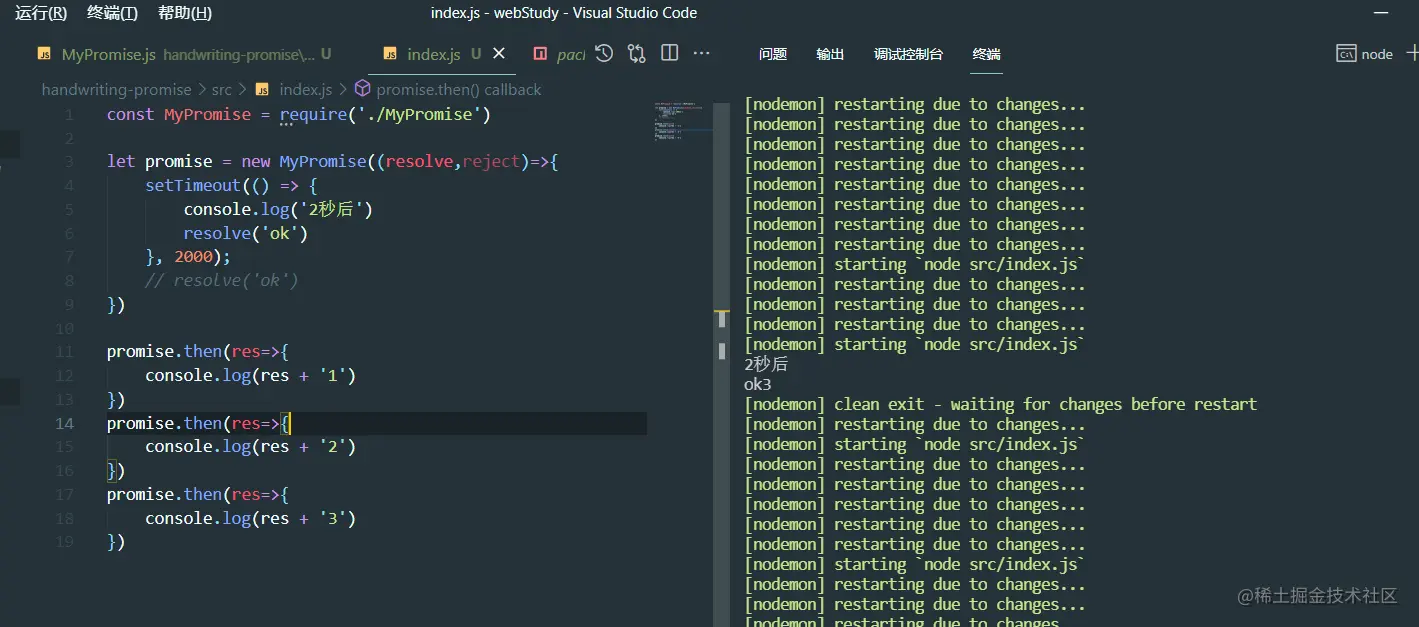
Task: Split the editor to the right
Action: click(670, 53)
